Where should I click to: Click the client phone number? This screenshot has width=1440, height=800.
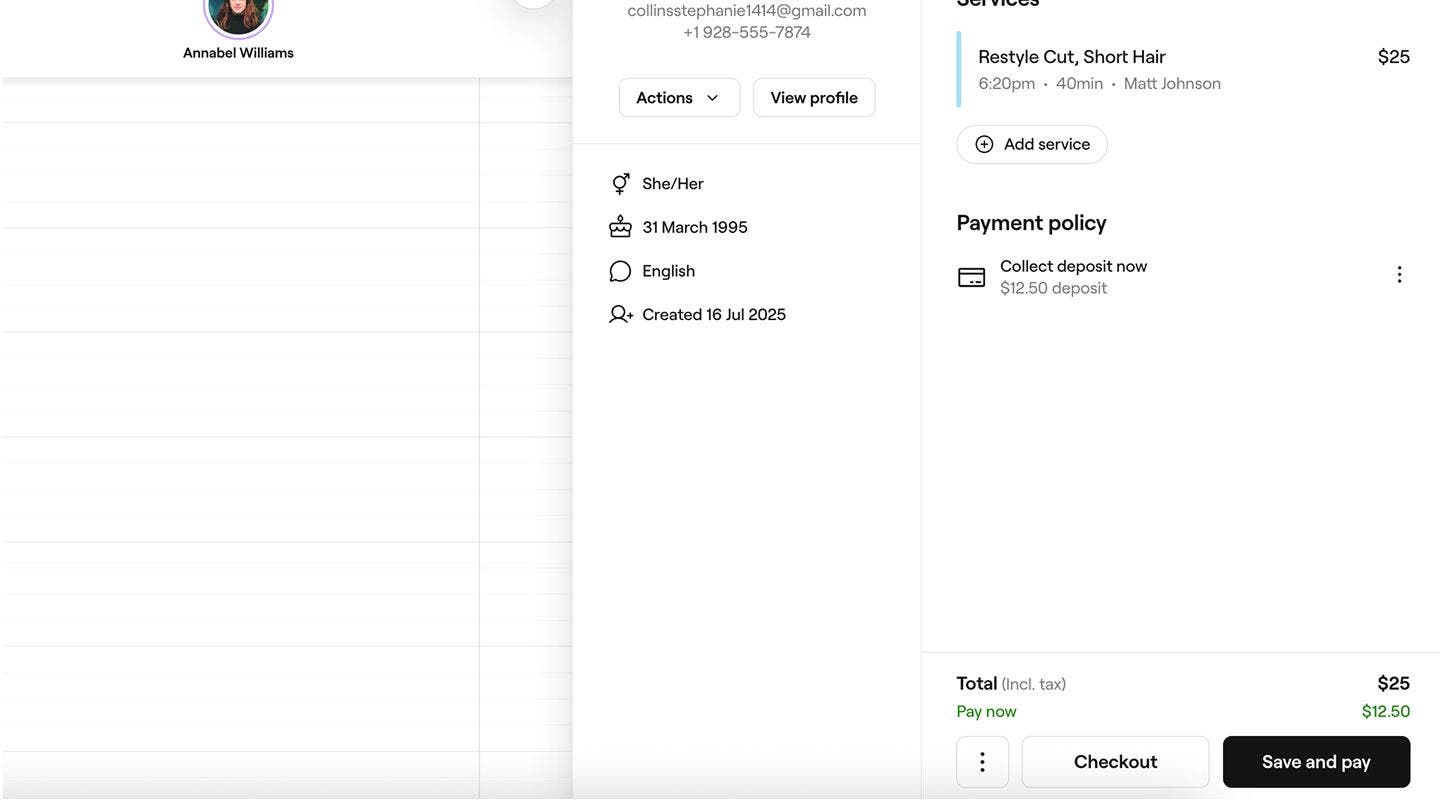pyautogui.click(x=746, y=33)
